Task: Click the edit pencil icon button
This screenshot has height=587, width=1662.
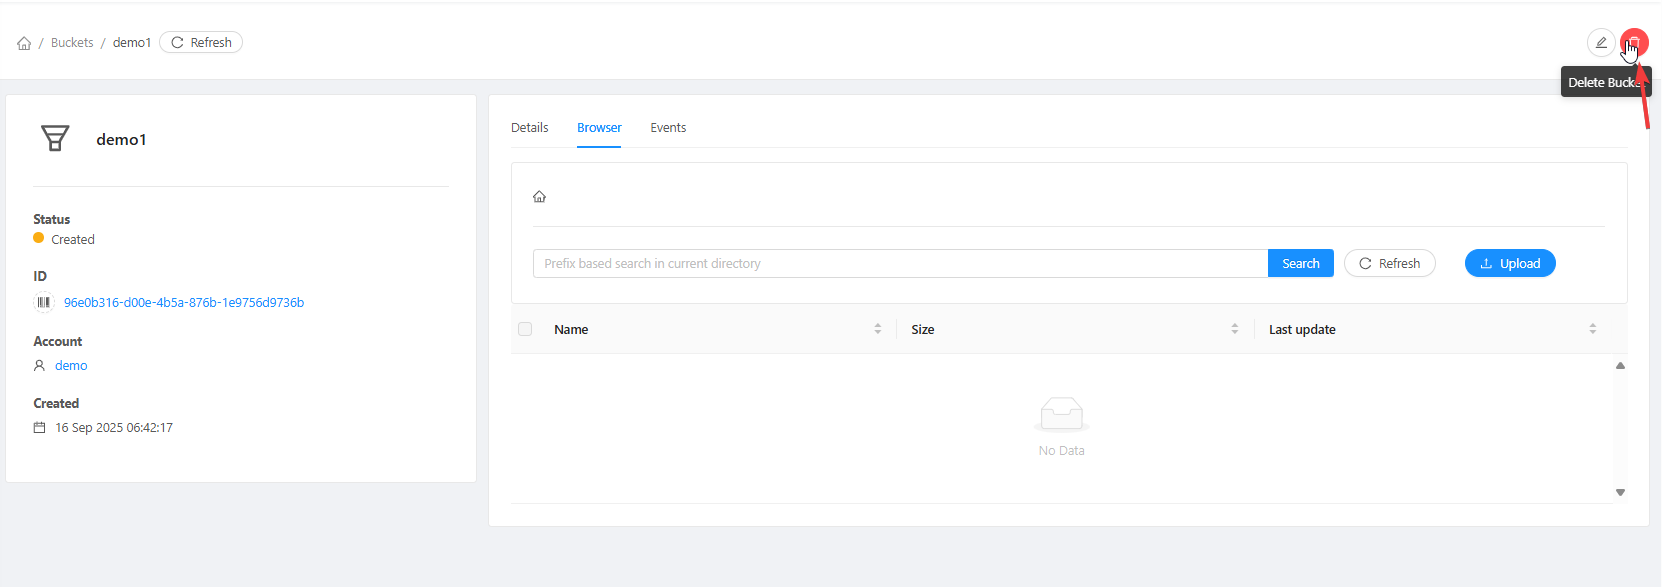Action: coord(1601,43)
